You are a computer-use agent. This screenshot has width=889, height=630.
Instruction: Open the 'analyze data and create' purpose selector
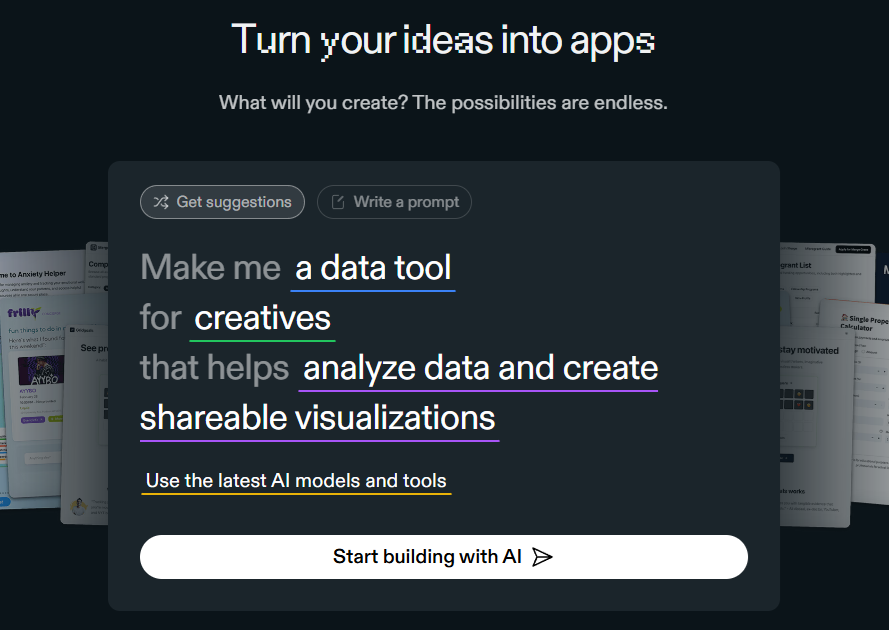(x=480, y=368)
